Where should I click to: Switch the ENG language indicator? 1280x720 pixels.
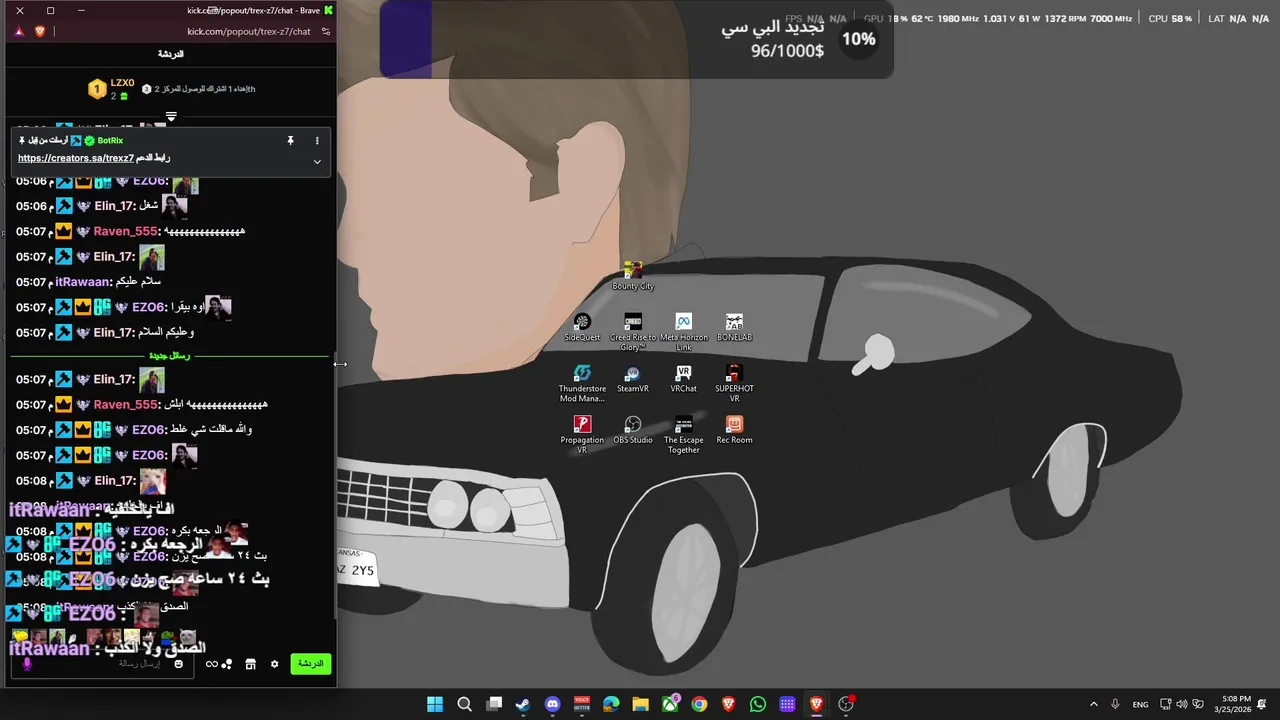point(1140,704)
